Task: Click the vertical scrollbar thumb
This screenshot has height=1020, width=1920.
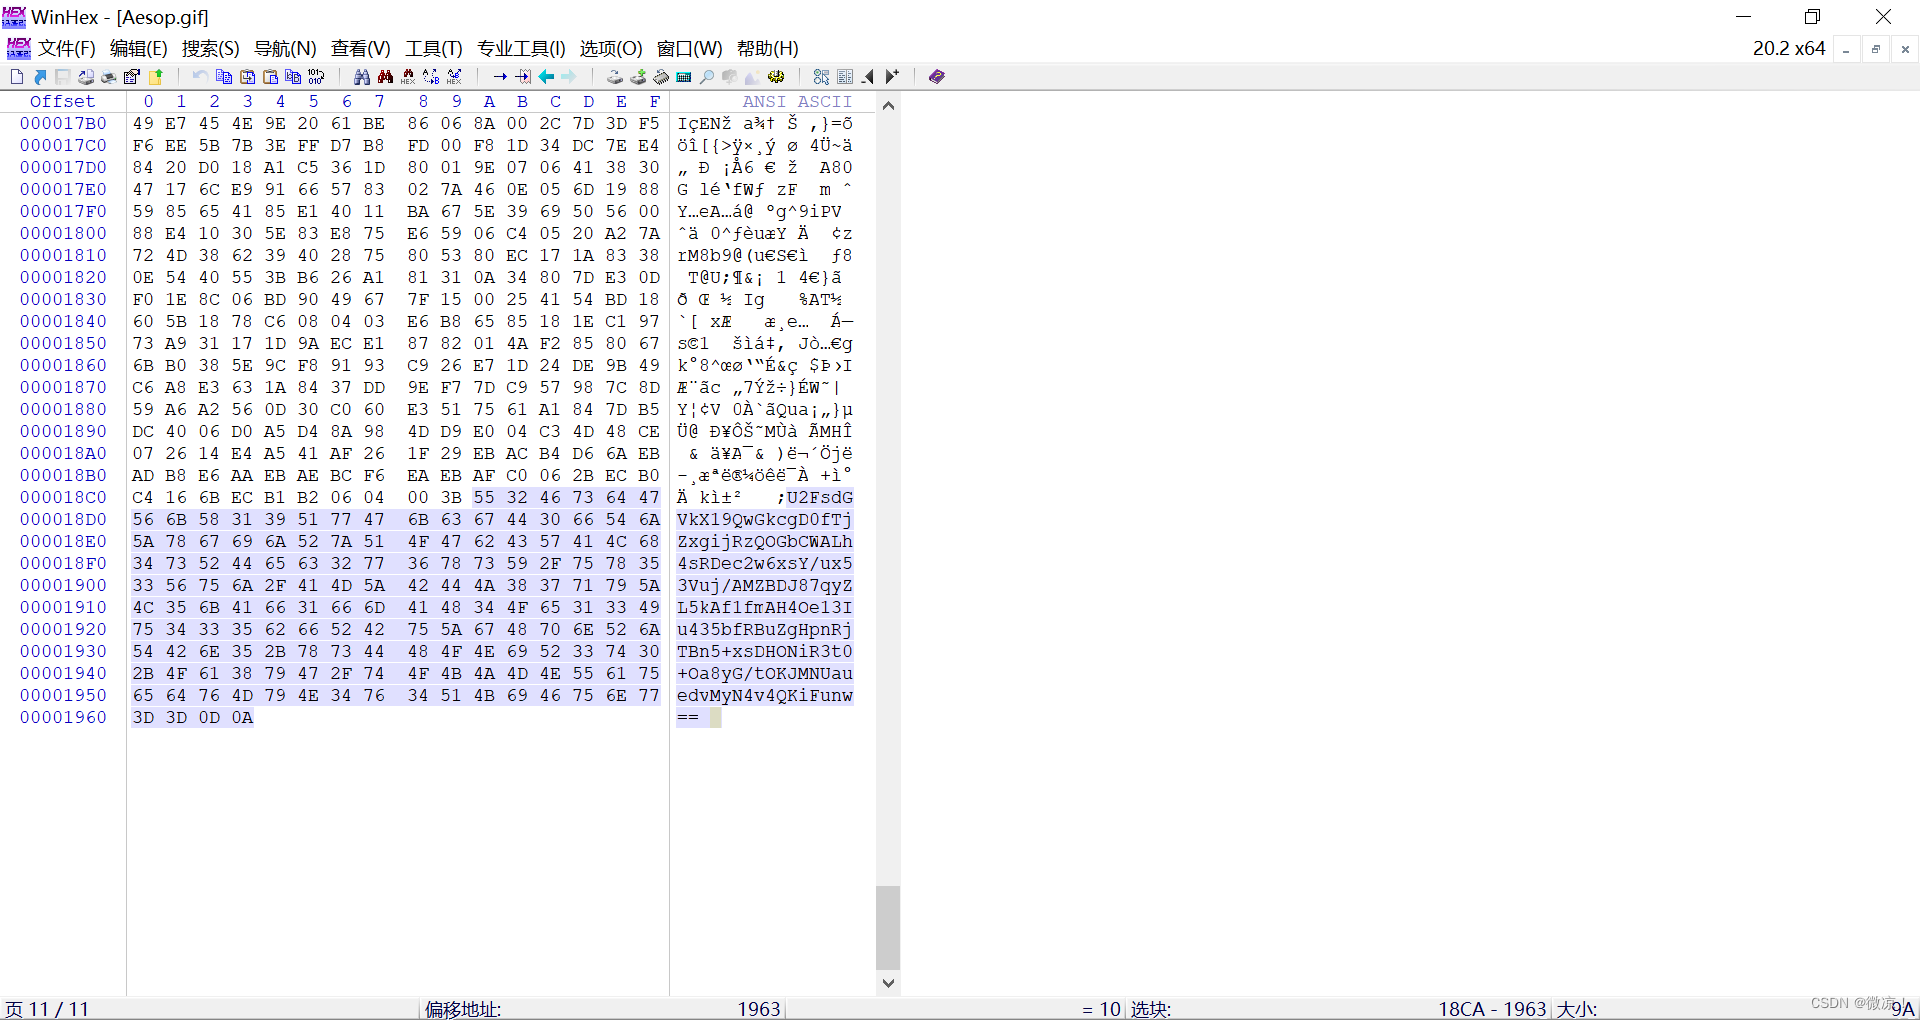Action: (x=888, y=927)
